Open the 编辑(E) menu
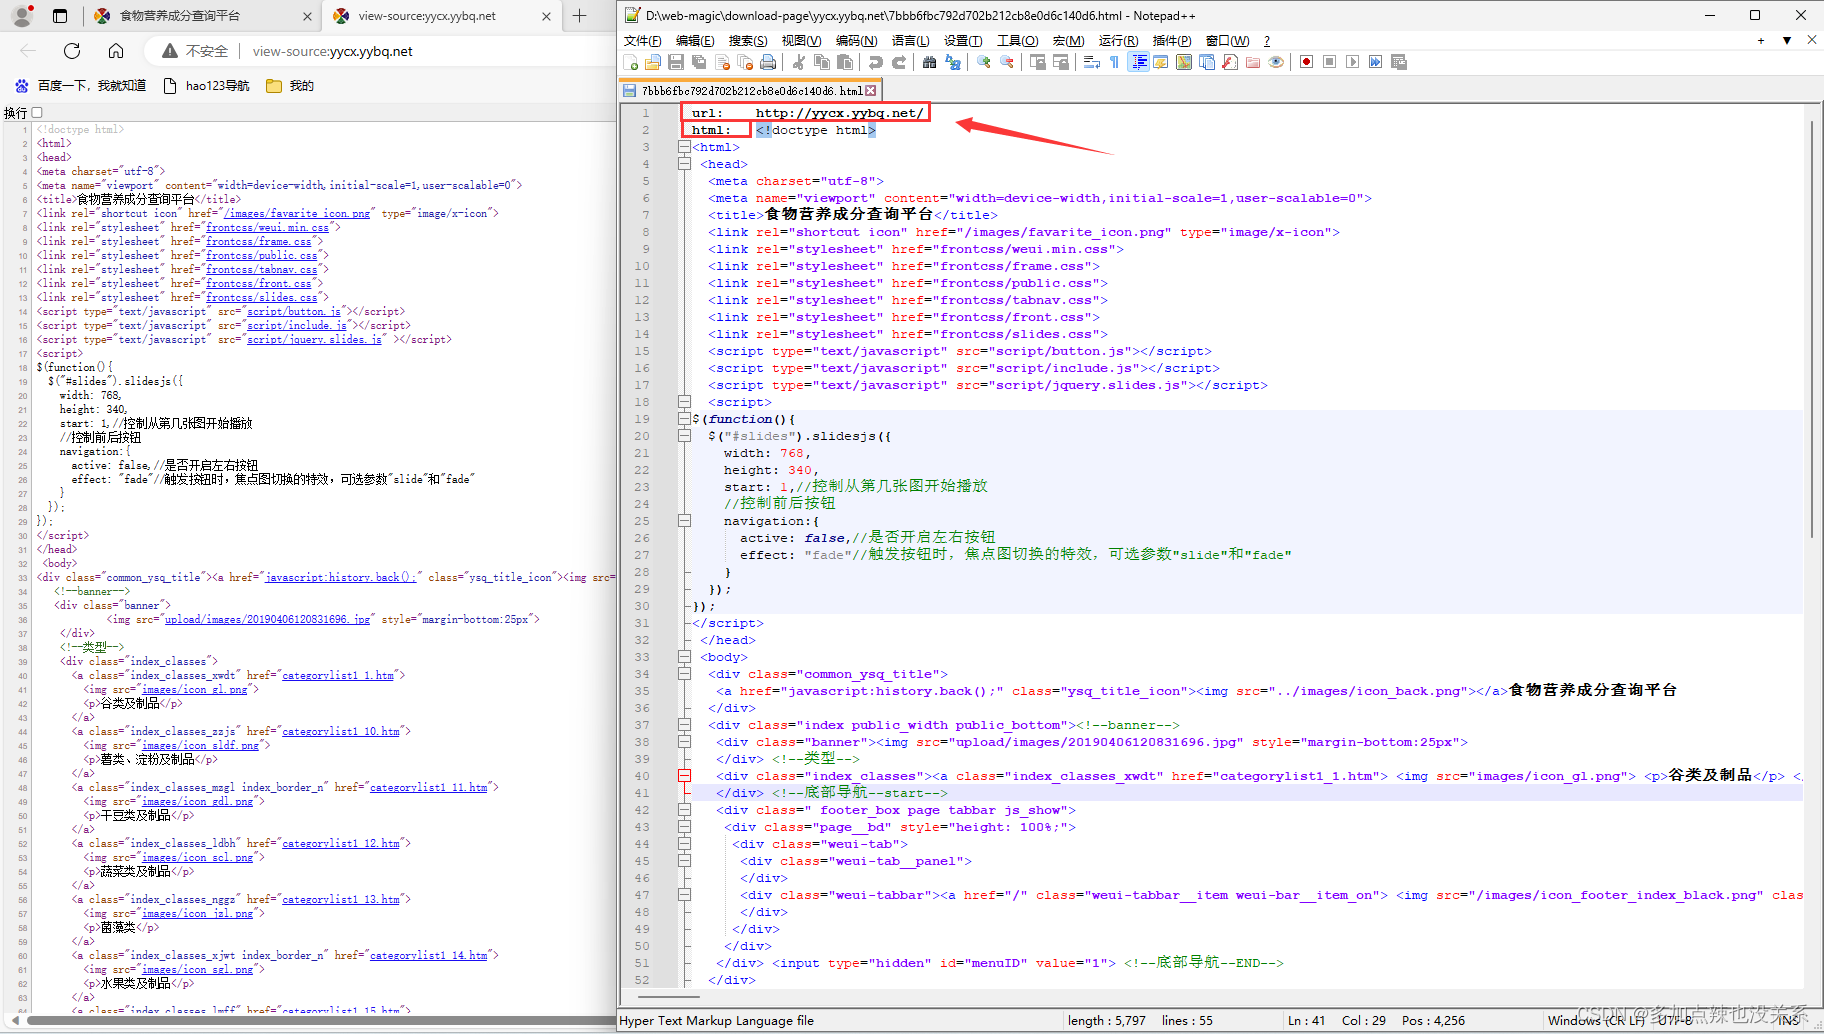This screenshot has height=1034, width=1824. pos(695,41)
